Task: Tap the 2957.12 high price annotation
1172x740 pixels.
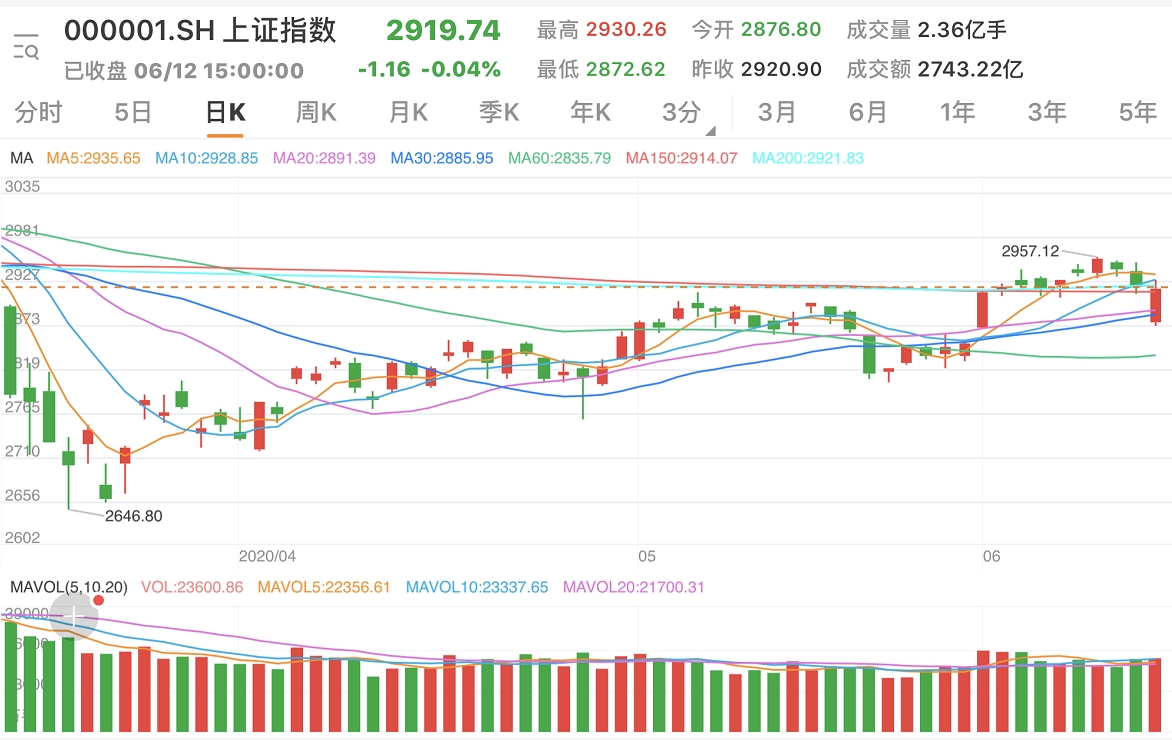Action: point(1030,251)
